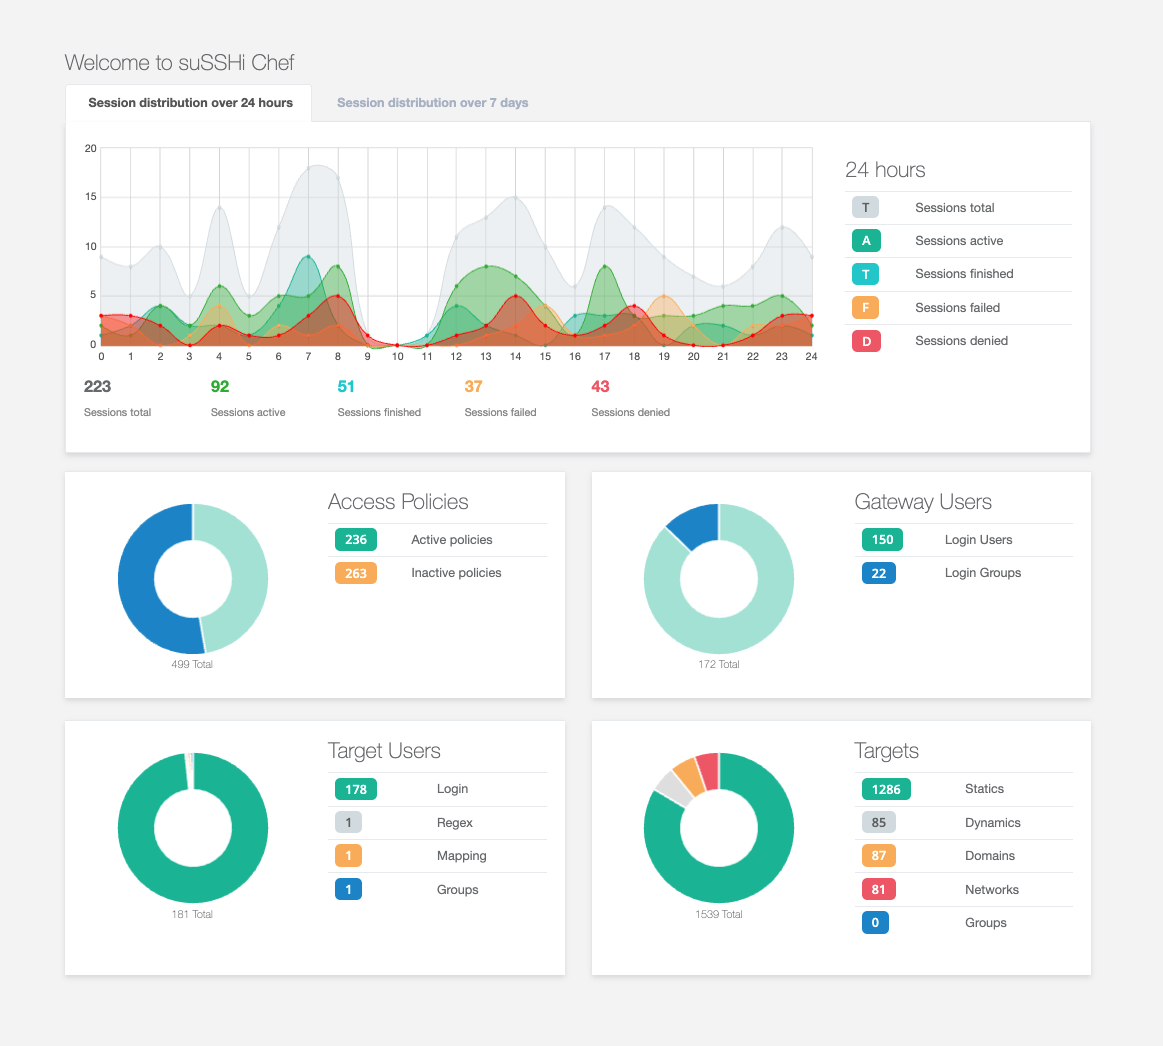This screenshot has width=1163, height=1046.
Task: Click the 92 Sessions active counter
Action: click(x=220, y=386)
